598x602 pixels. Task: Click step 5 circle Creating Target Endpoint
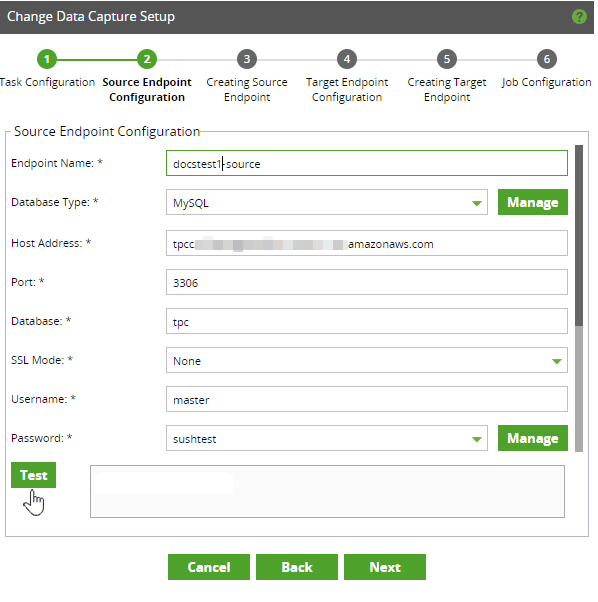coord(447,59)
